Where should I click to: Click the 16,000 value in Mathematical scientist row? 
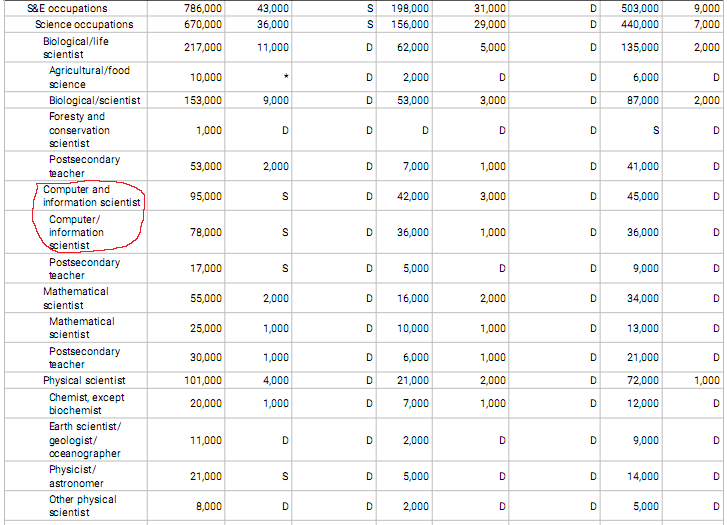413,298
